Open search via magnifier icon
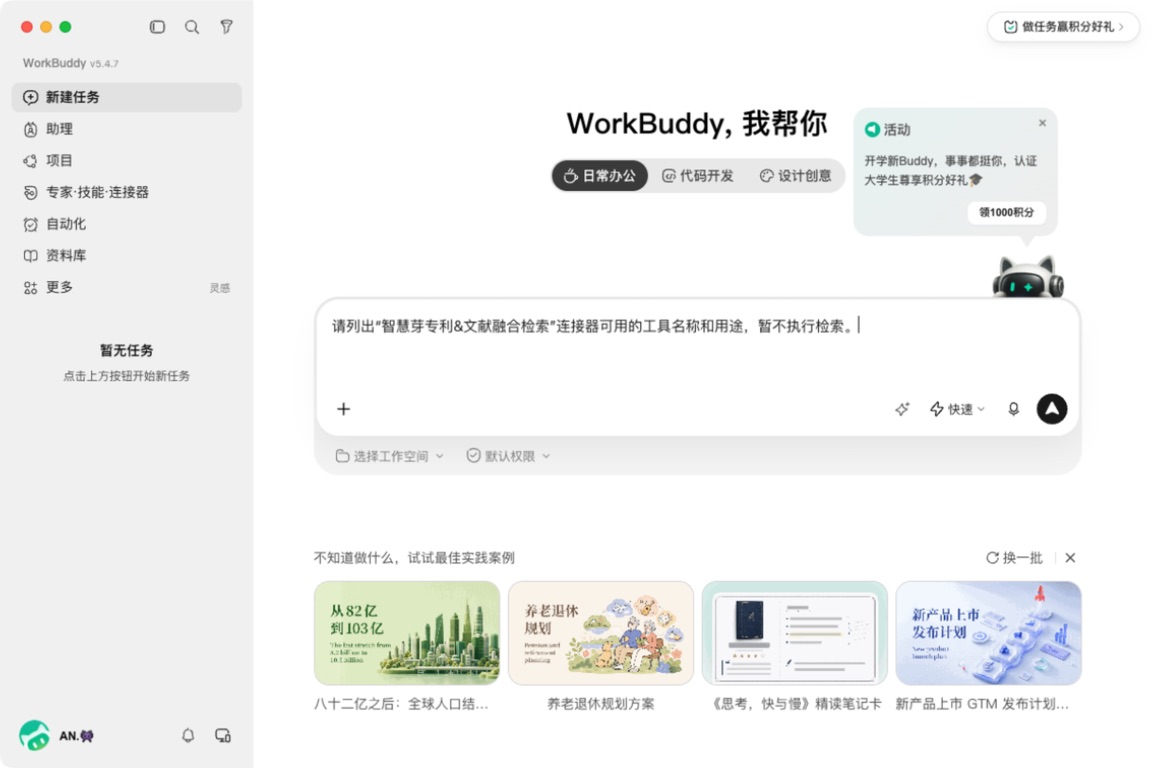Screen dimensions: 1152x768 coord(192,27)
